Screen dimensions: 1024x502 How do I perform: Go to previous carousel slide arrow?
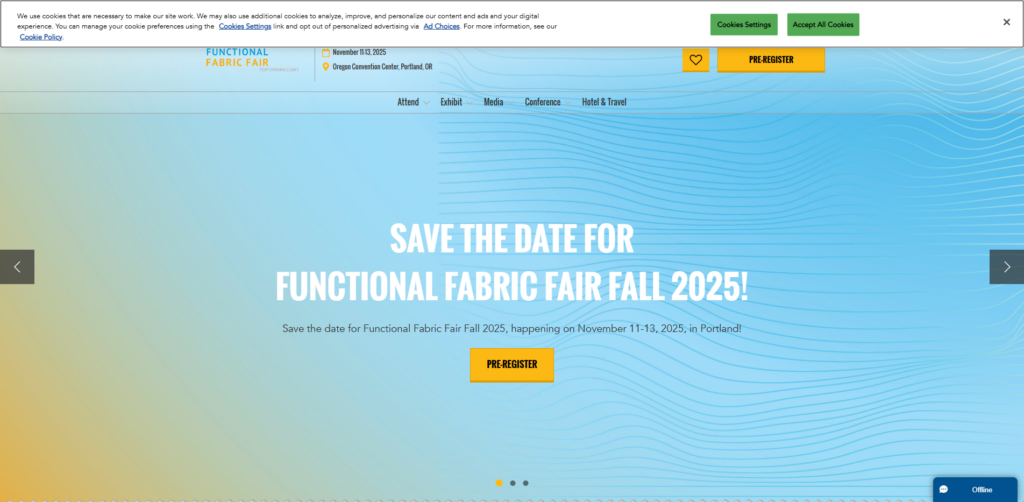(17, 266)
